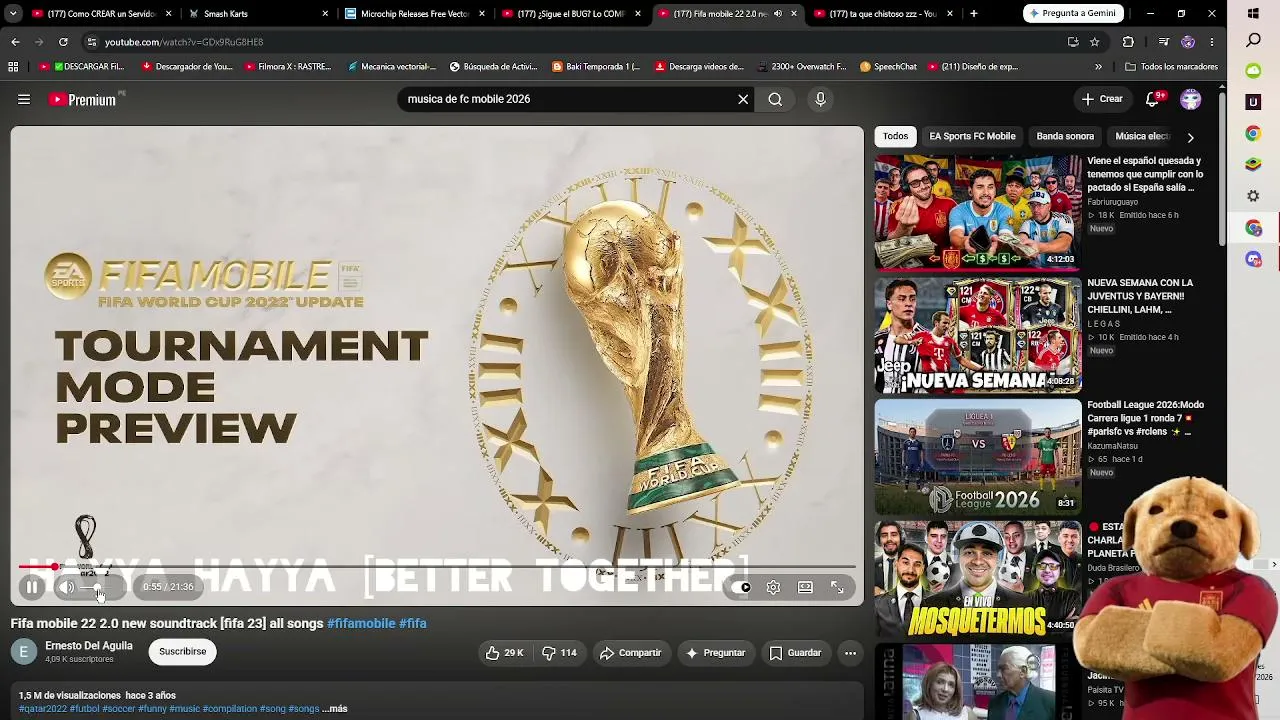Switch to the Smash Karts tab
The image size is (1280, 720).
coord(257,14)
